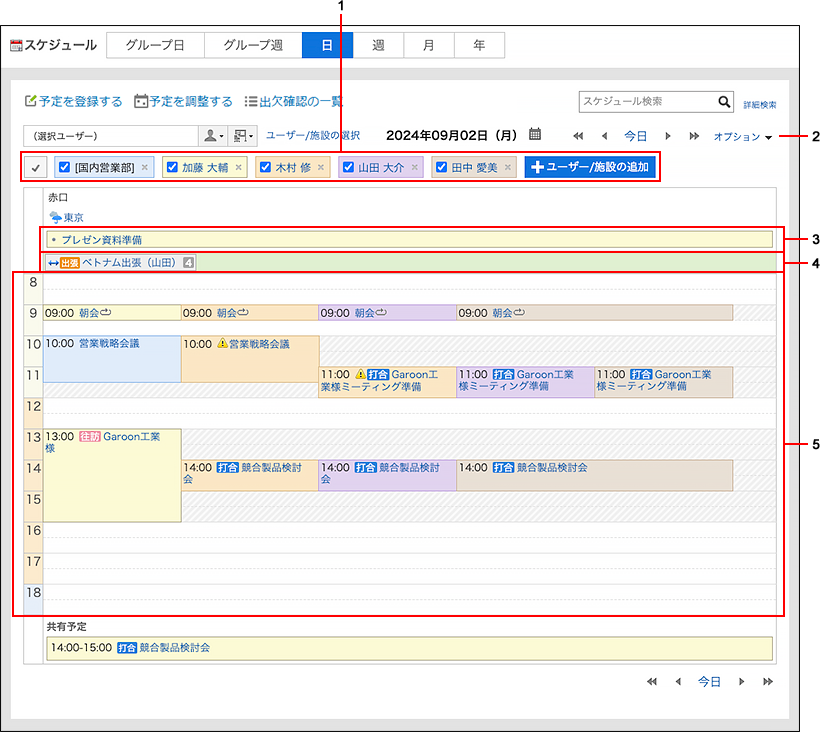Expand the user icon dropdown

click(213, 136)
